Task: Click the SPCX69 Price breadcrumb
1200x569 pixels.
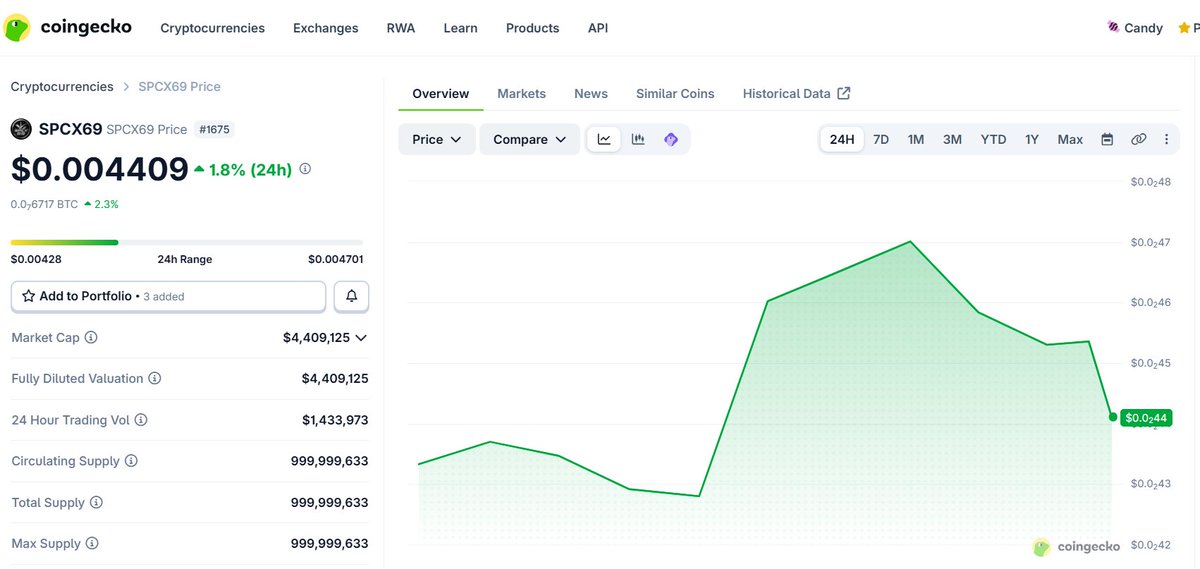Action: [x=179, y=87]
